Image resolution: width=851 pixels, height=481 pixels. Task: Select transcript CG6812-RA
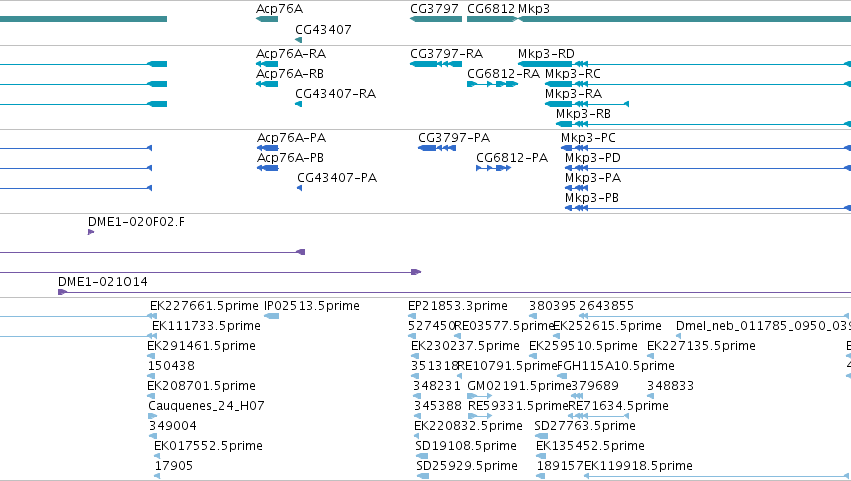(x=503, y=74)
